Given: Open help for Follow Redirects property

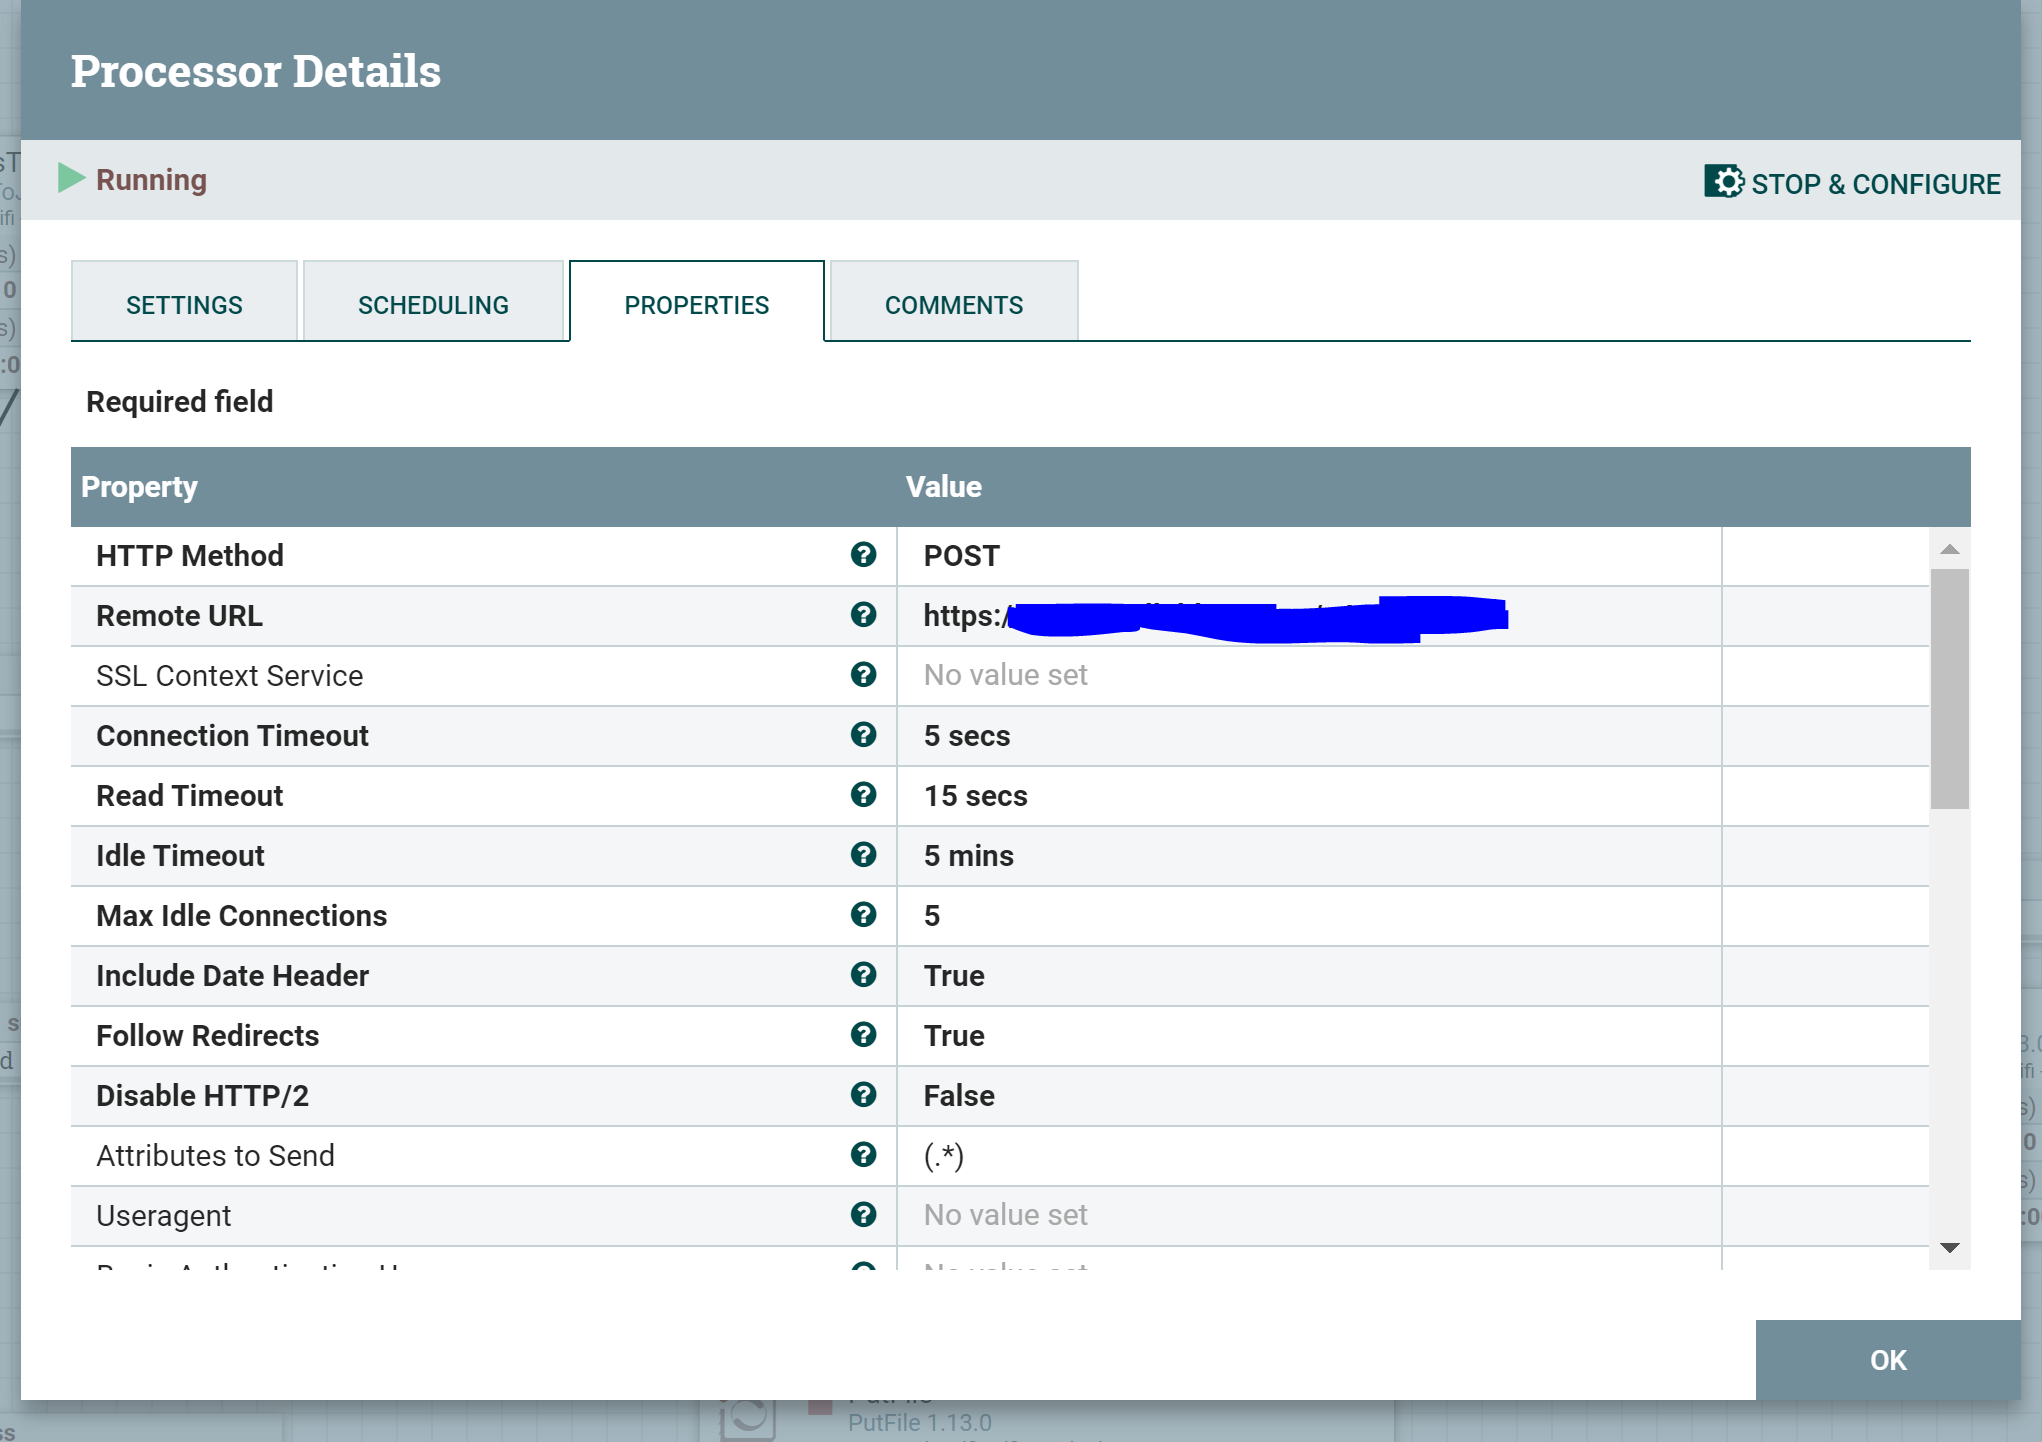Looking at the screenshot, I should coord(864,1035).
